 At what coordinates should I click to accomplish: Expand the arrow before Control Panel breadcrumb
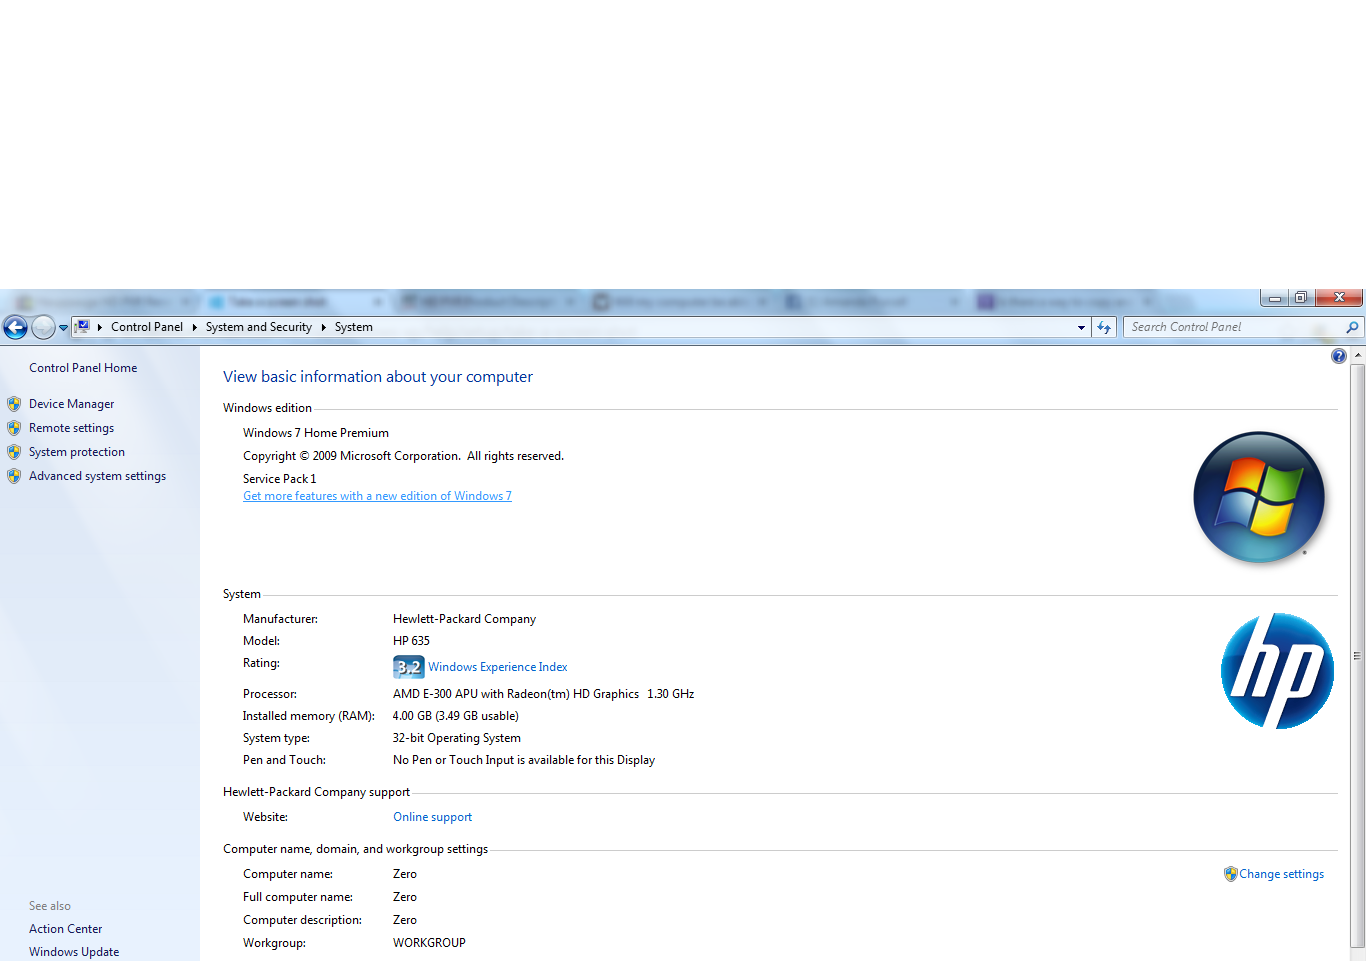pyautogui.click(x=100, y=327)
